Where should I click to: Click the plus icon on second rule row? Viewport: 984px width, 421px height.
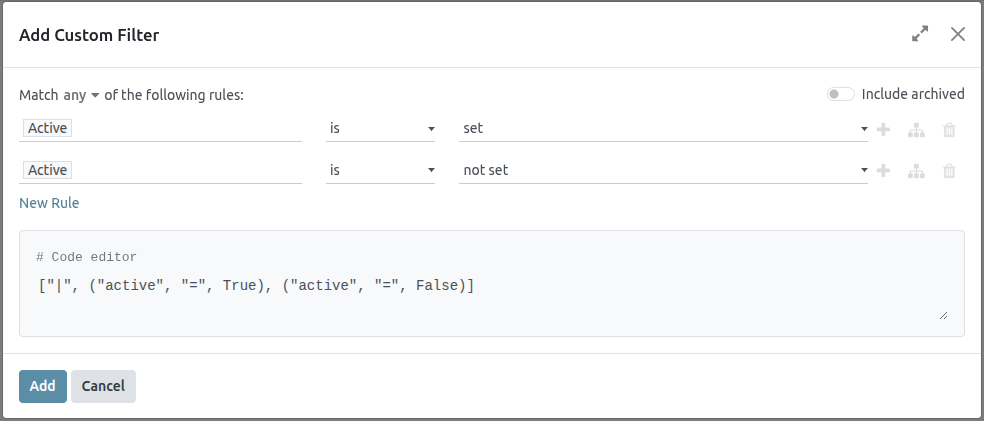tap(883, 171)
